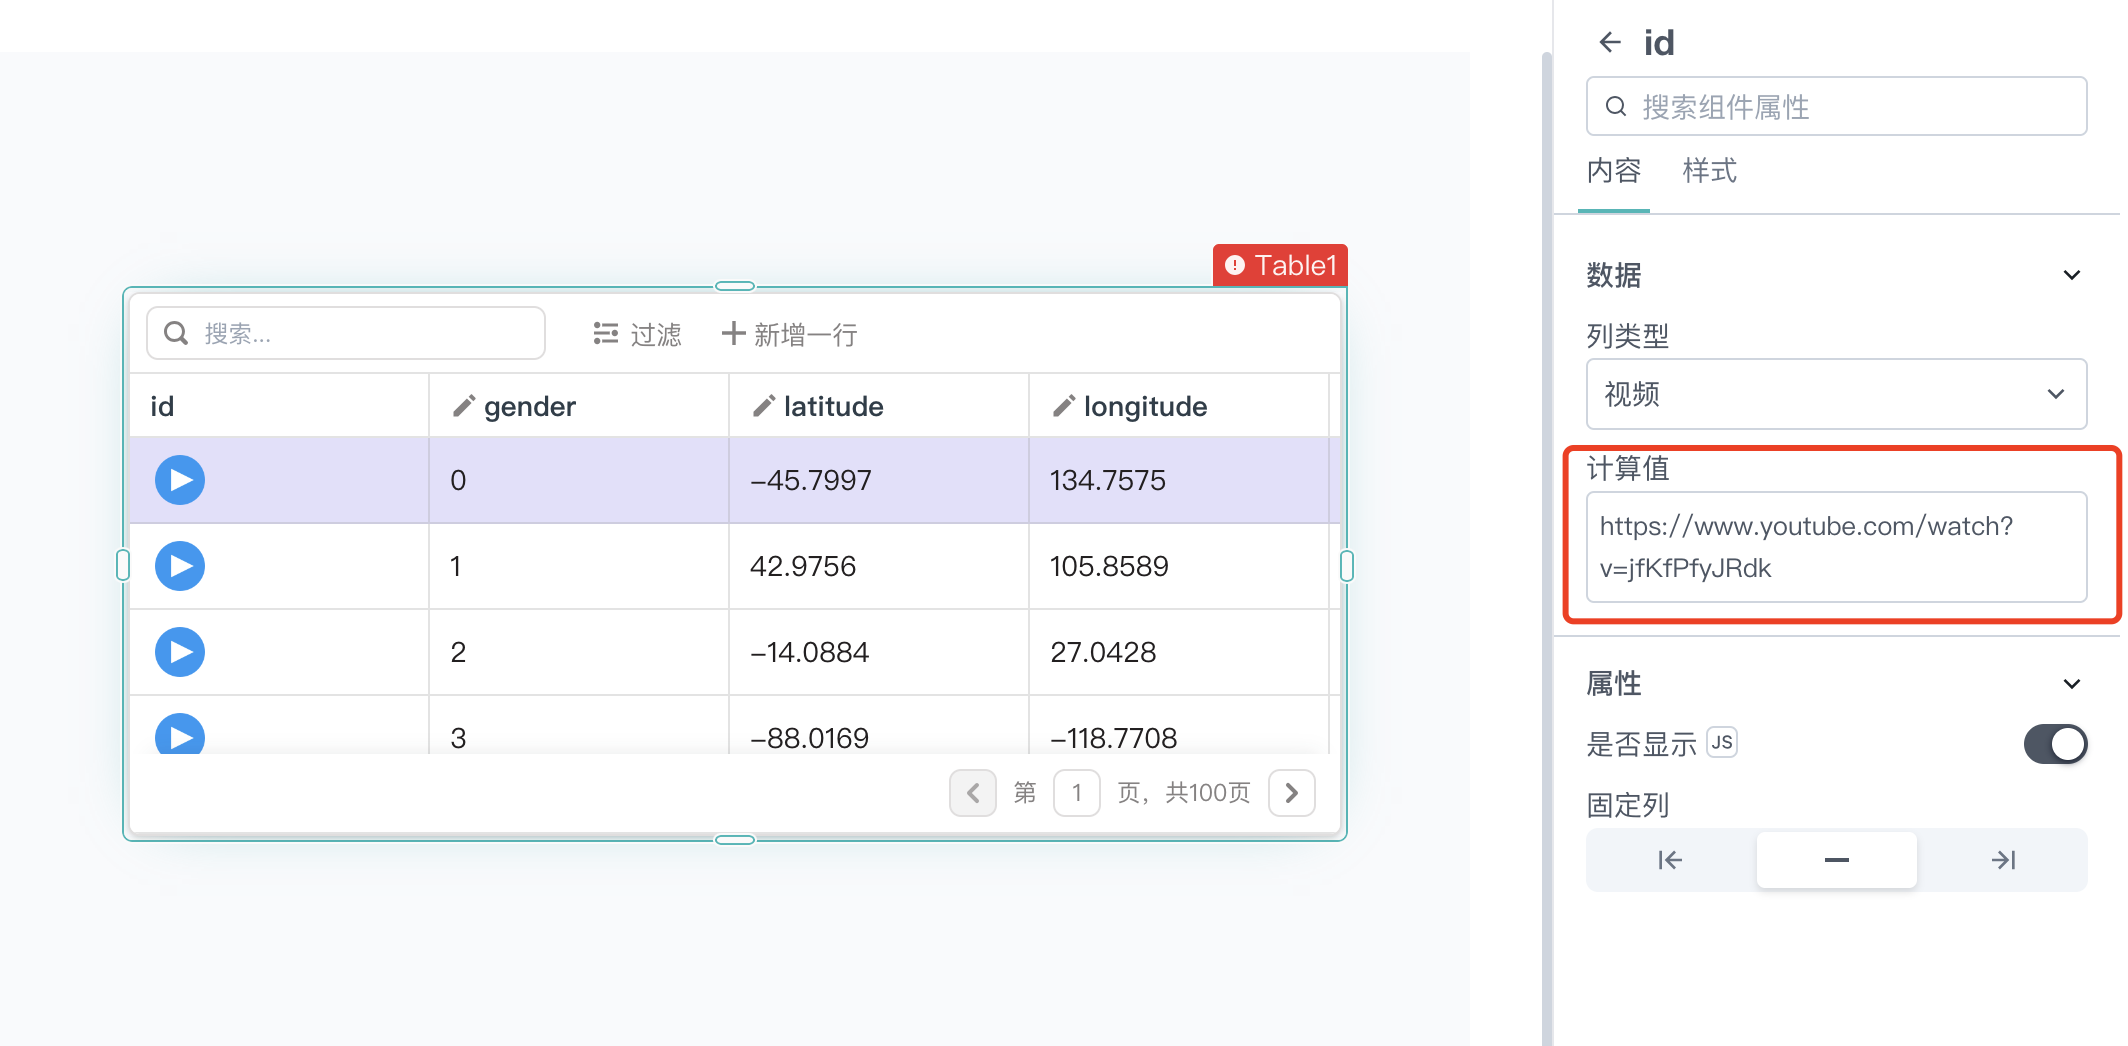This screenshot has height=1046, width=2128.
Task: Switch to the 样式 tab
Action: click(1710, 171)
